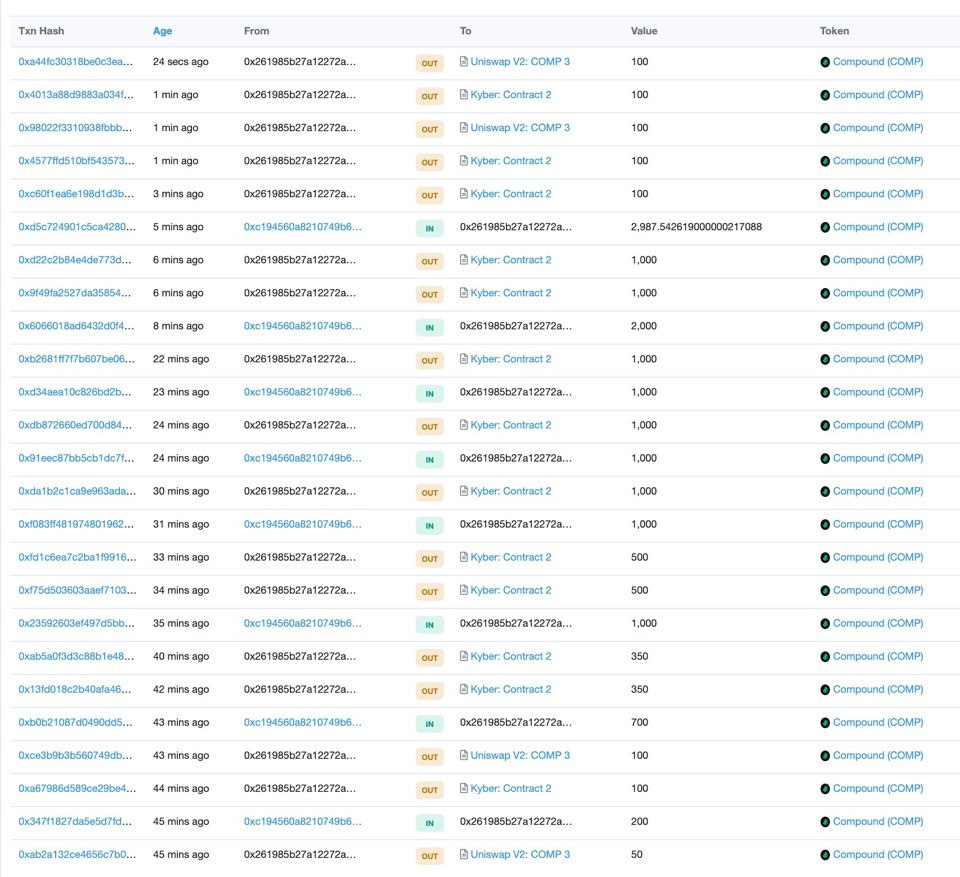Open transaction 0x6066018ad6432d0f4

(x=76, y=326)
